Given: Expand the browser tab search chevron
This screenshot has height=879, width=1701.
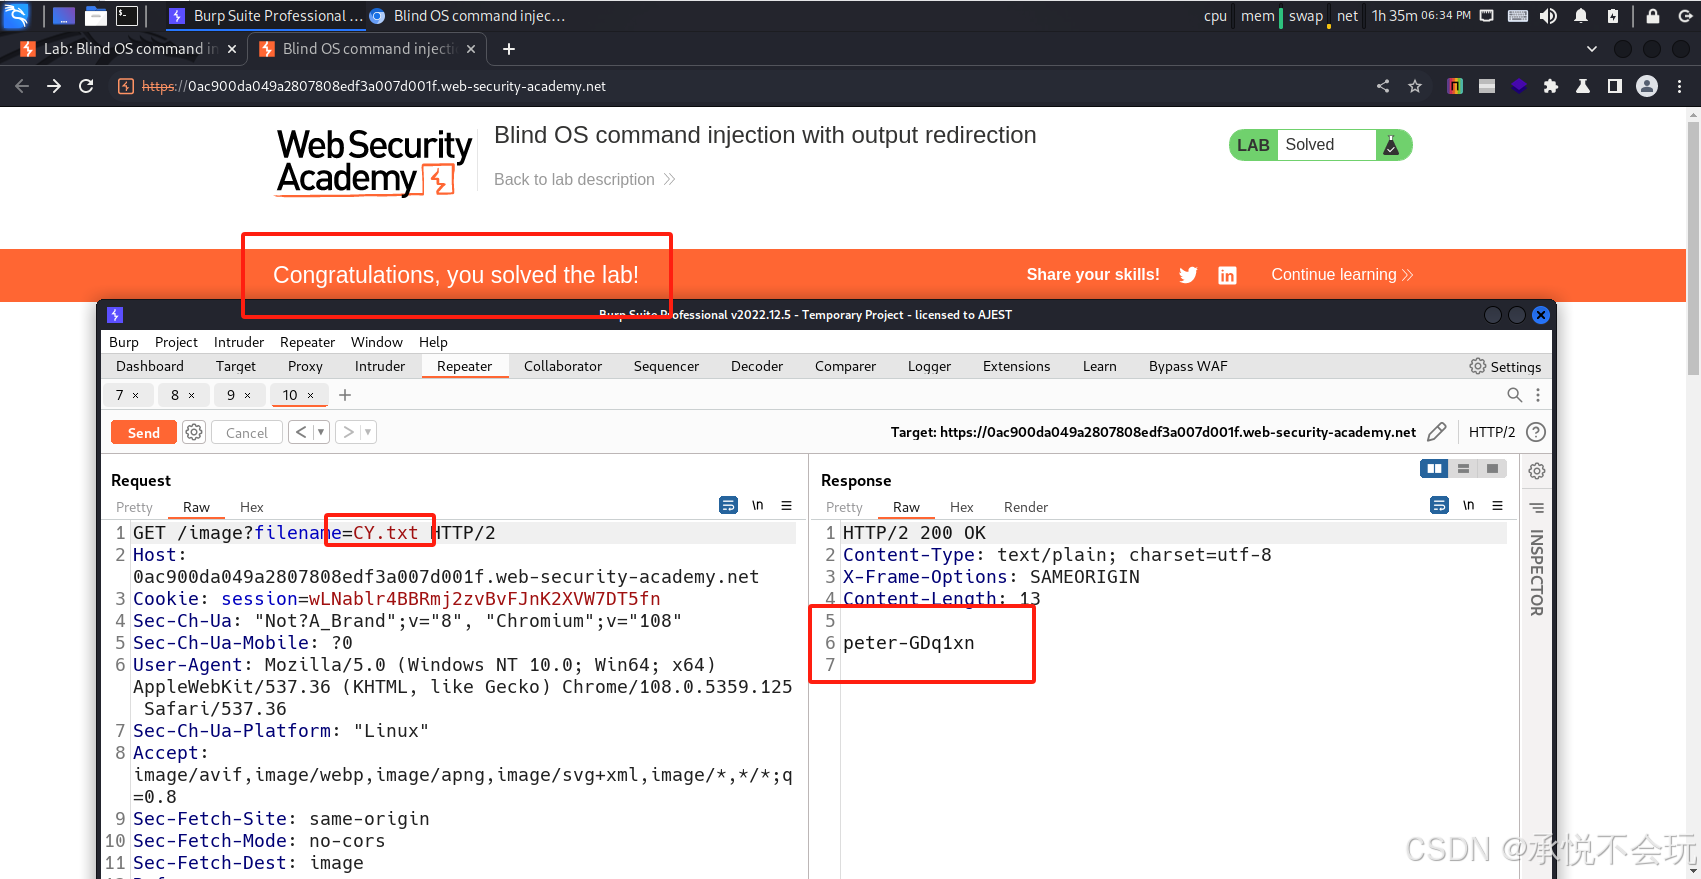Looking at the screenshot, I should pyautogui.click(x=1592, y=49).
